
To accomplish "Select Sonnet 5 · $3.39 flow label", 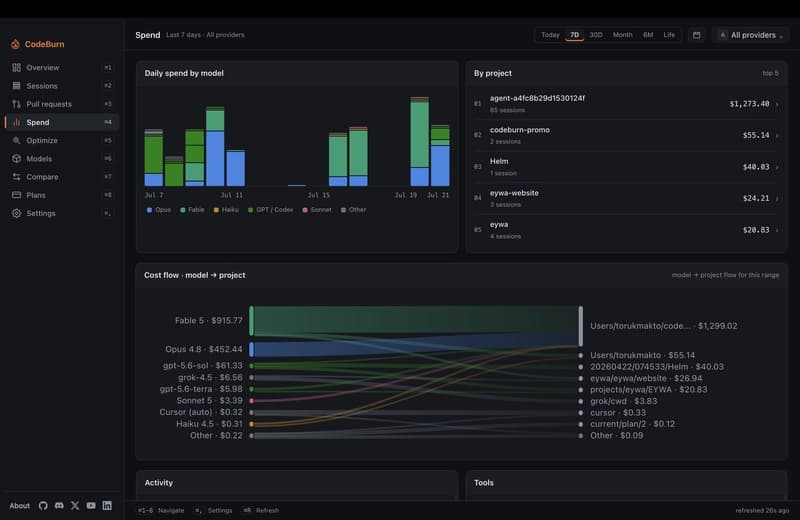I will (209, 401).
